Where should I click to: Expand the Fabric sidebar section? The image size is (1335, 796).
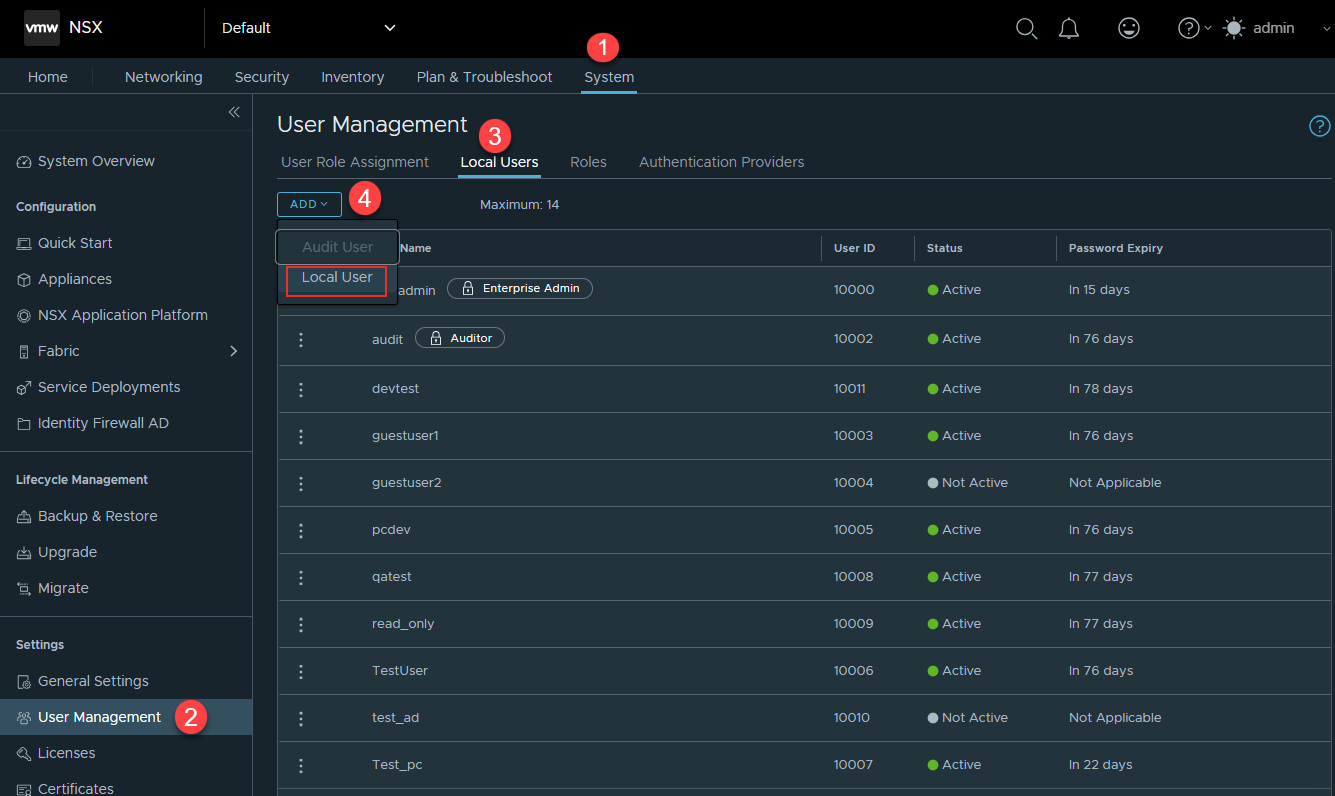234,351
